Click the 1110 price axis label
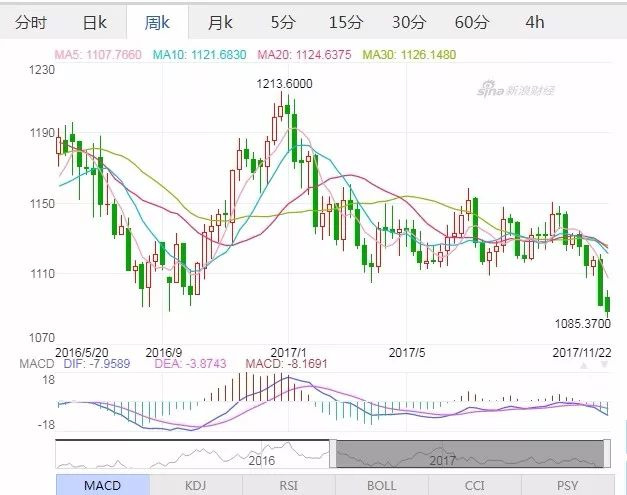Image resolution: width=627 pixels, height=495 pixels. [x=42, y=274]
